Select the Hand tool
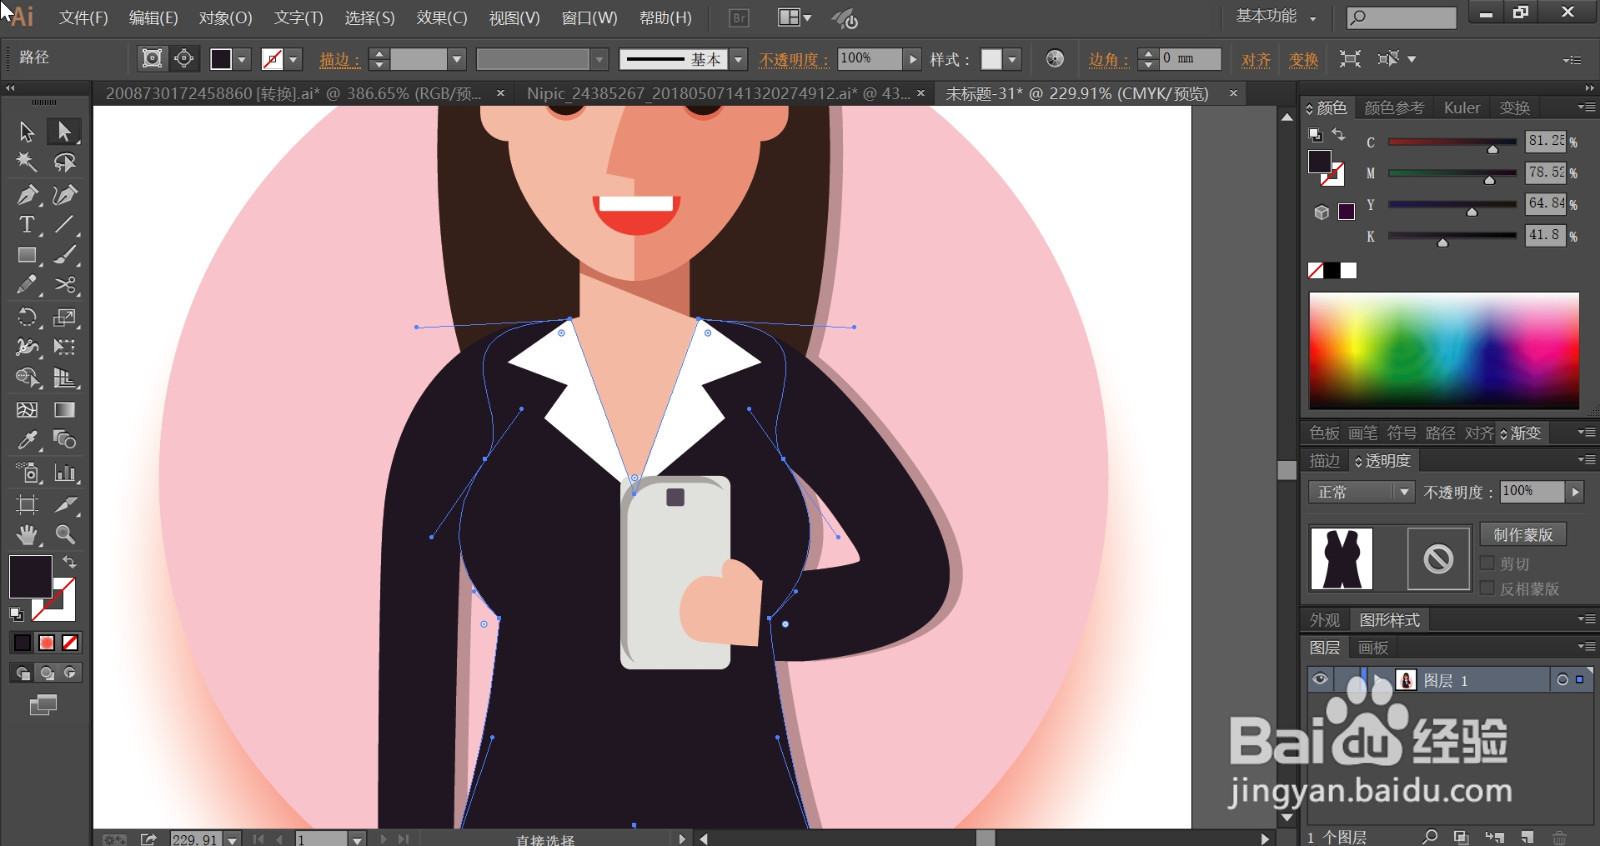Image resolution: width=1600 pixels, height=846 pixels. (27, 534)
